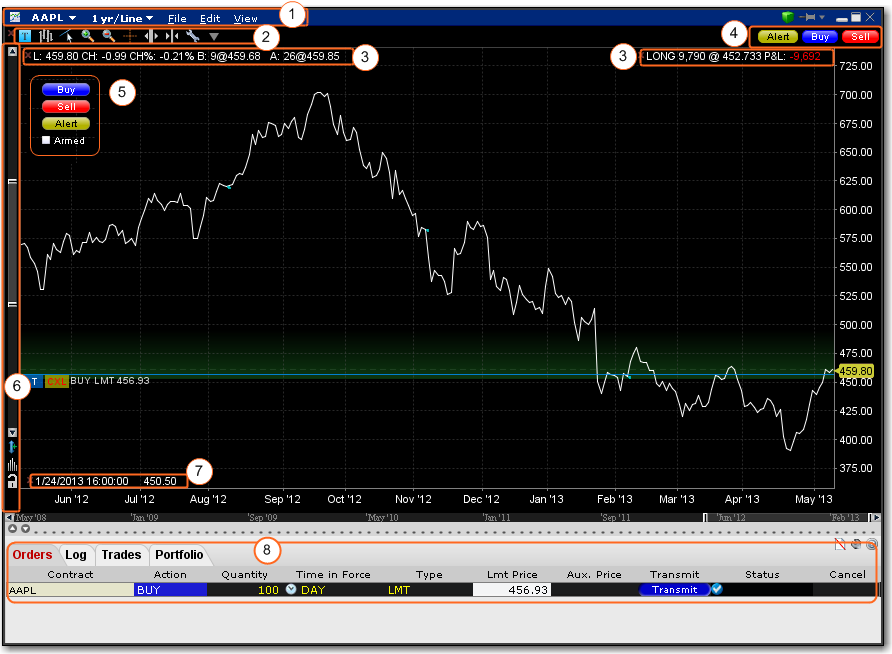The height and width of the screenshot is (654, 892).
Task: Click the blue expand-axis arrow icon
Action: [x=11, y=445]
